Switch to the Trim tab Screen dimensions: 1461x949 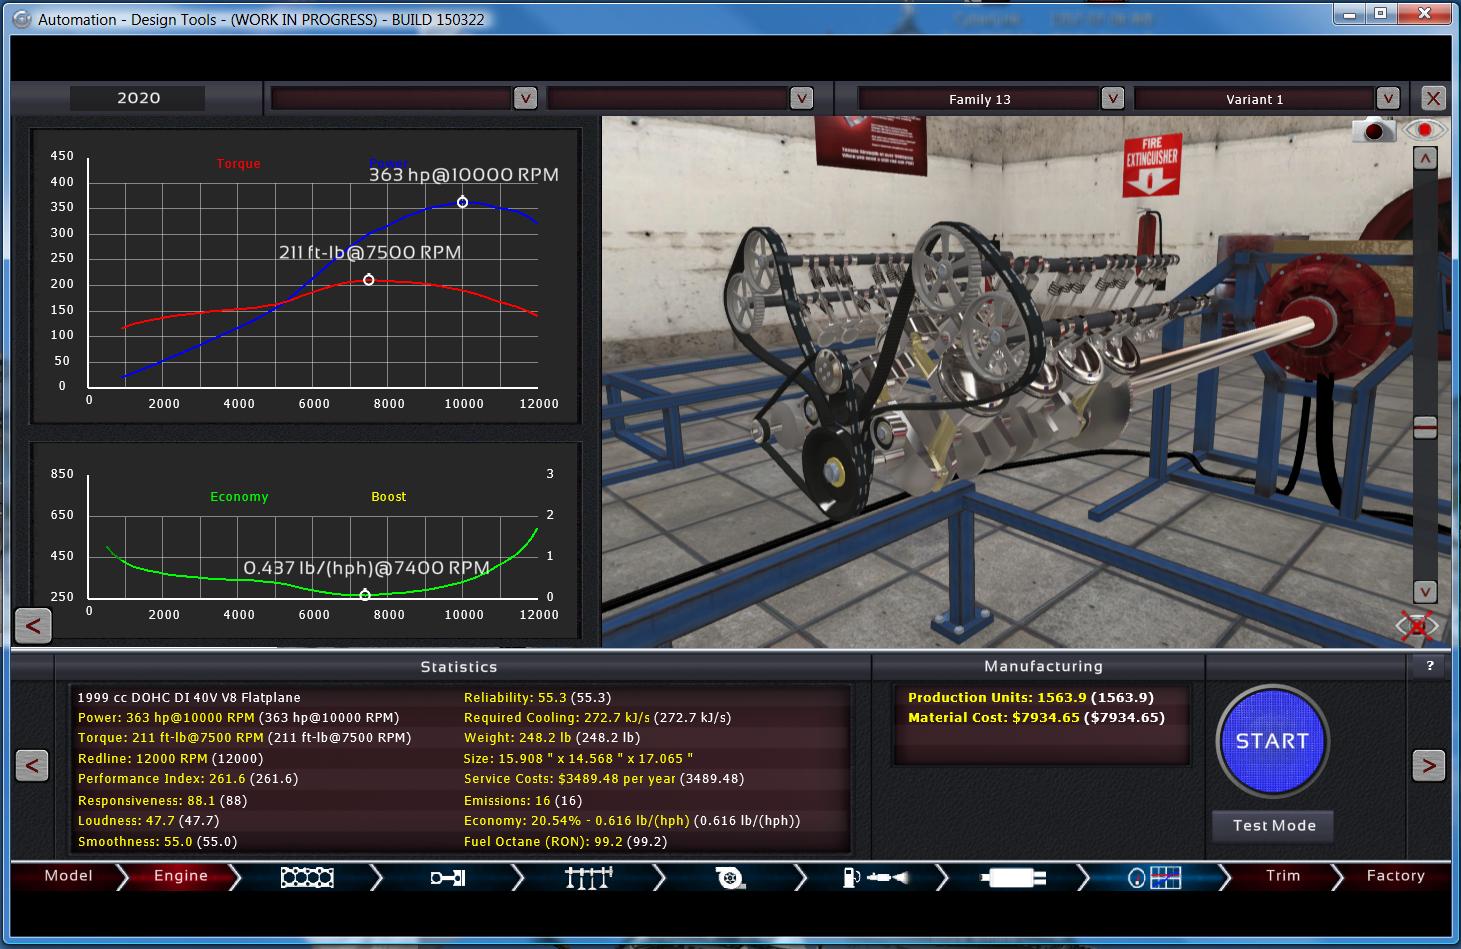1283,876
